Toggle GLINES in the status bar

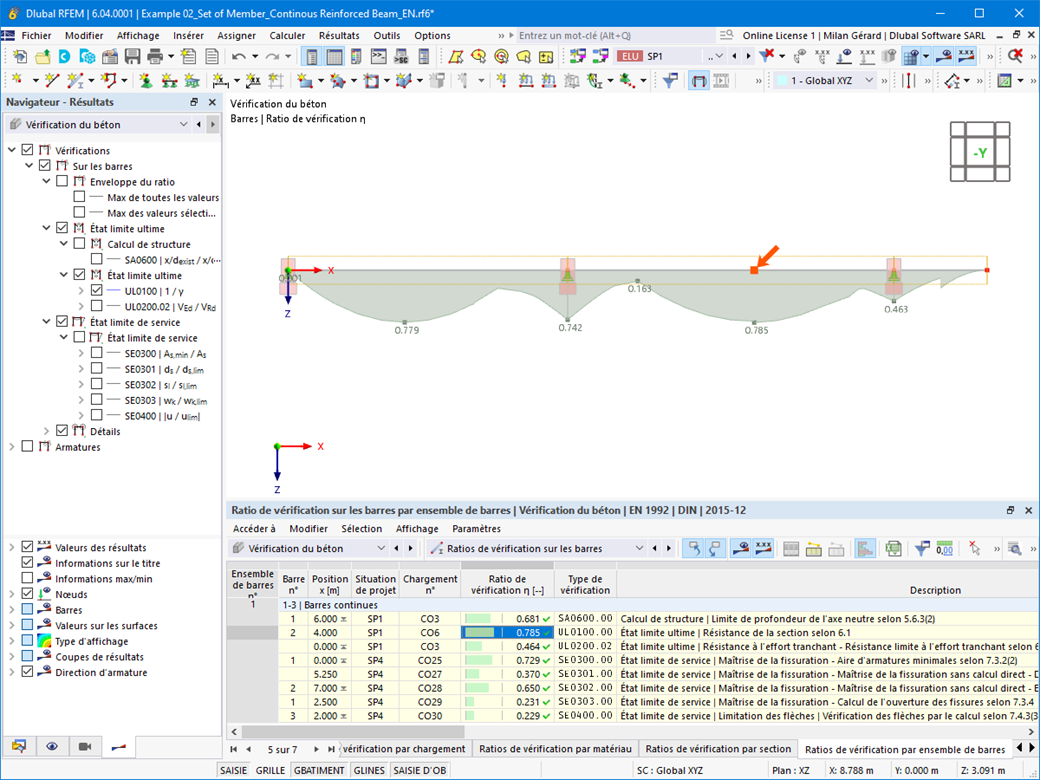click(369, 770)
